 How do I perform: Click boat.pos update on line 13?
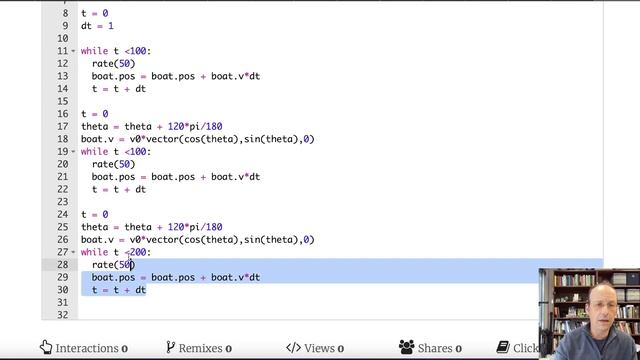176,76
